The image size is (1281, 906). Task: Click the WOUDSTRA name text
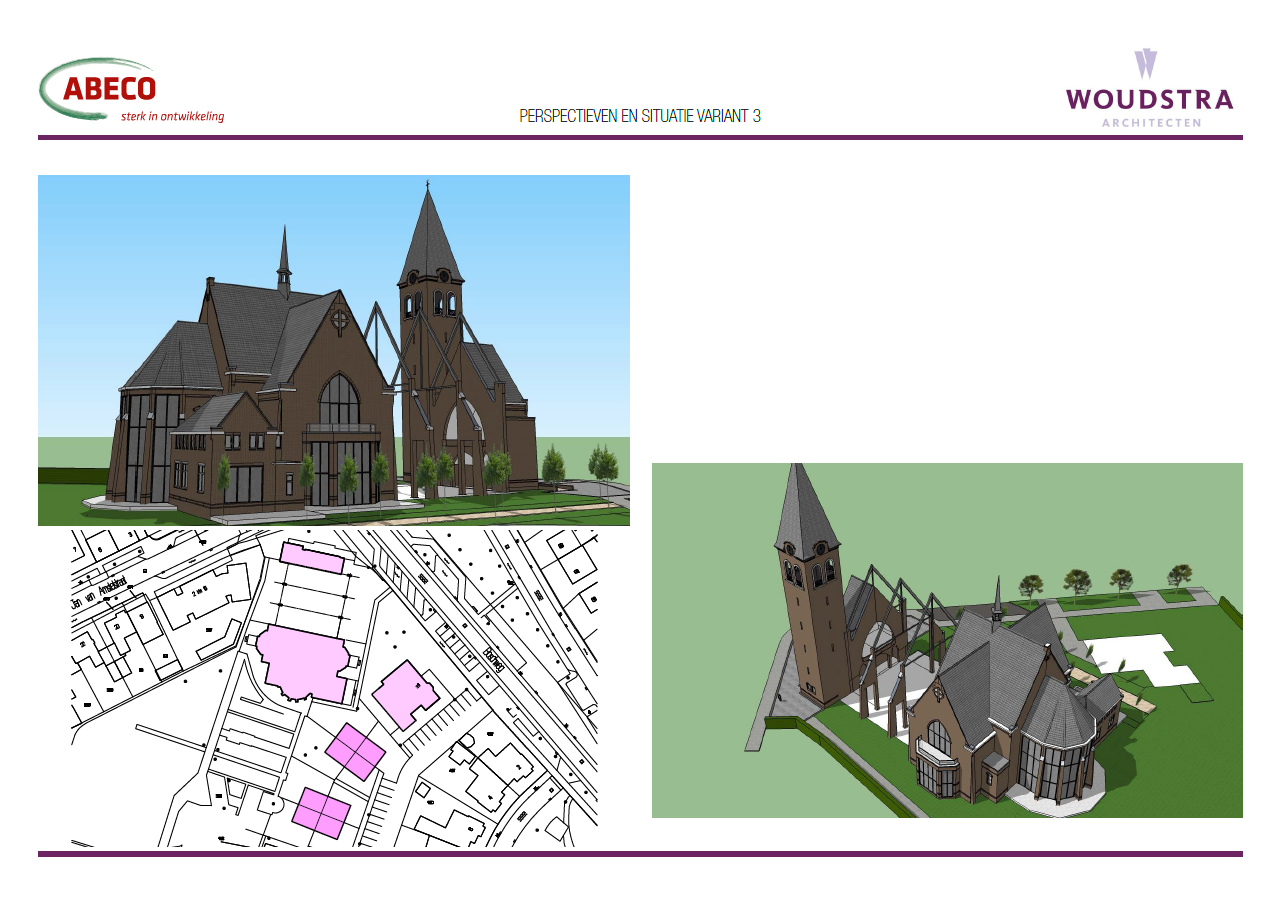(1149, 100)
